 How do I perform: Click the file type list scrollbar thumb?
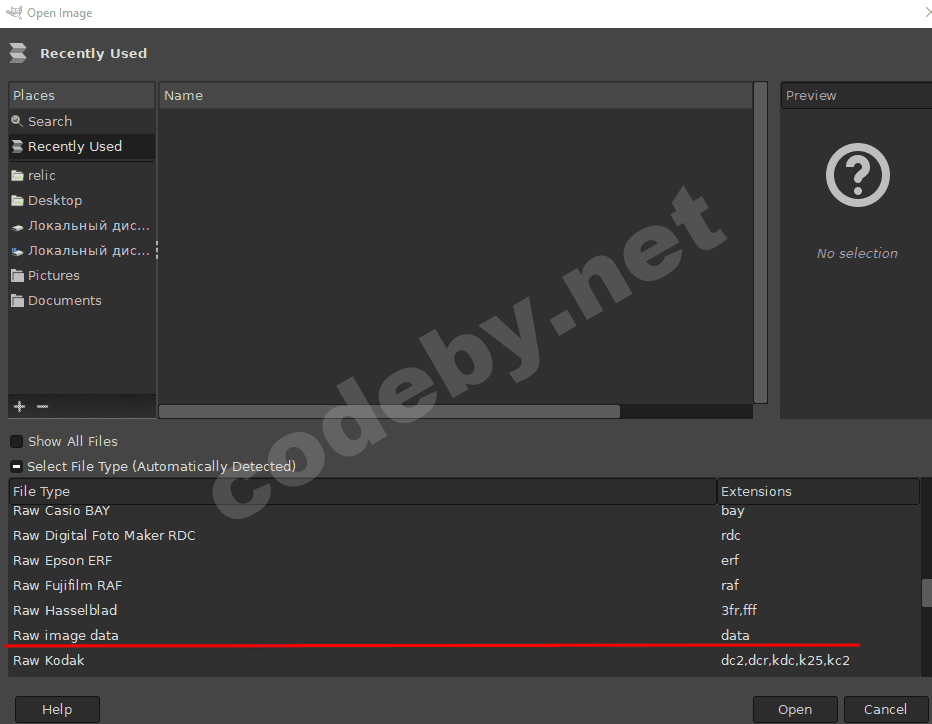click(x=926, y=593)
